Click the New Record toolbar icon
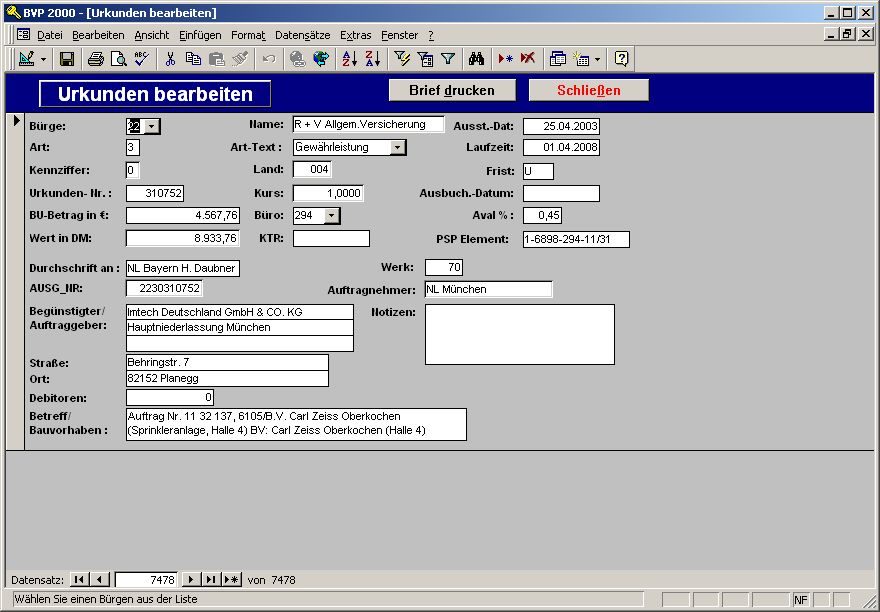This screenshot has width=880, height=612. tap(505, 58)
